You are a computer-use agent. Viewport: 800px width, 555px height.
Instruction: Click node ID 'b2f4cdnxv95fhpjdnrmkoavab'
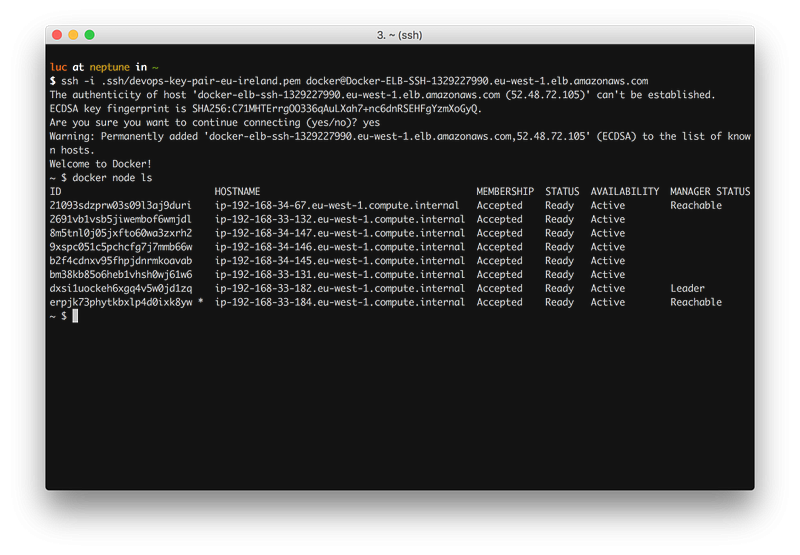120,261
